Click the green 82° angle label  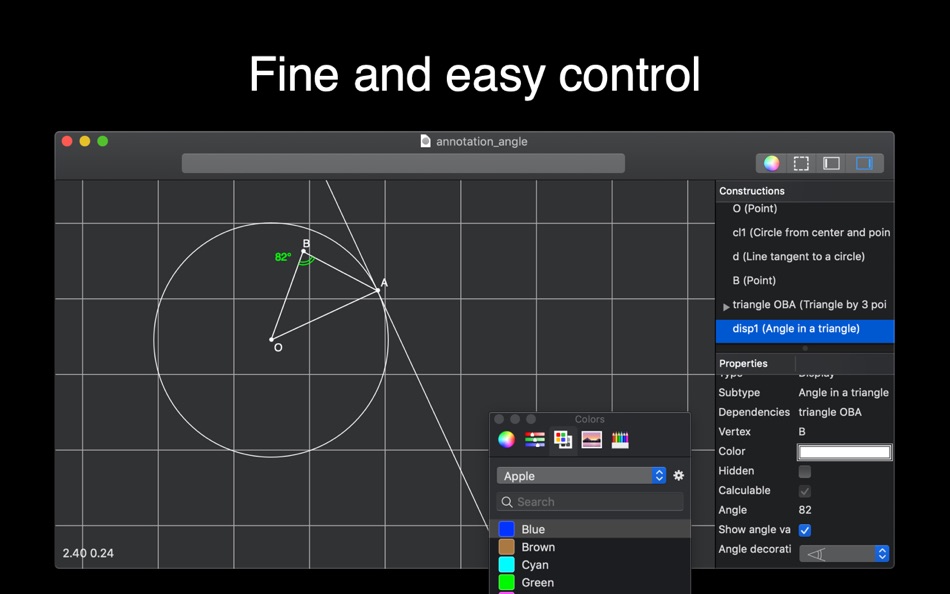pos(282,257)
